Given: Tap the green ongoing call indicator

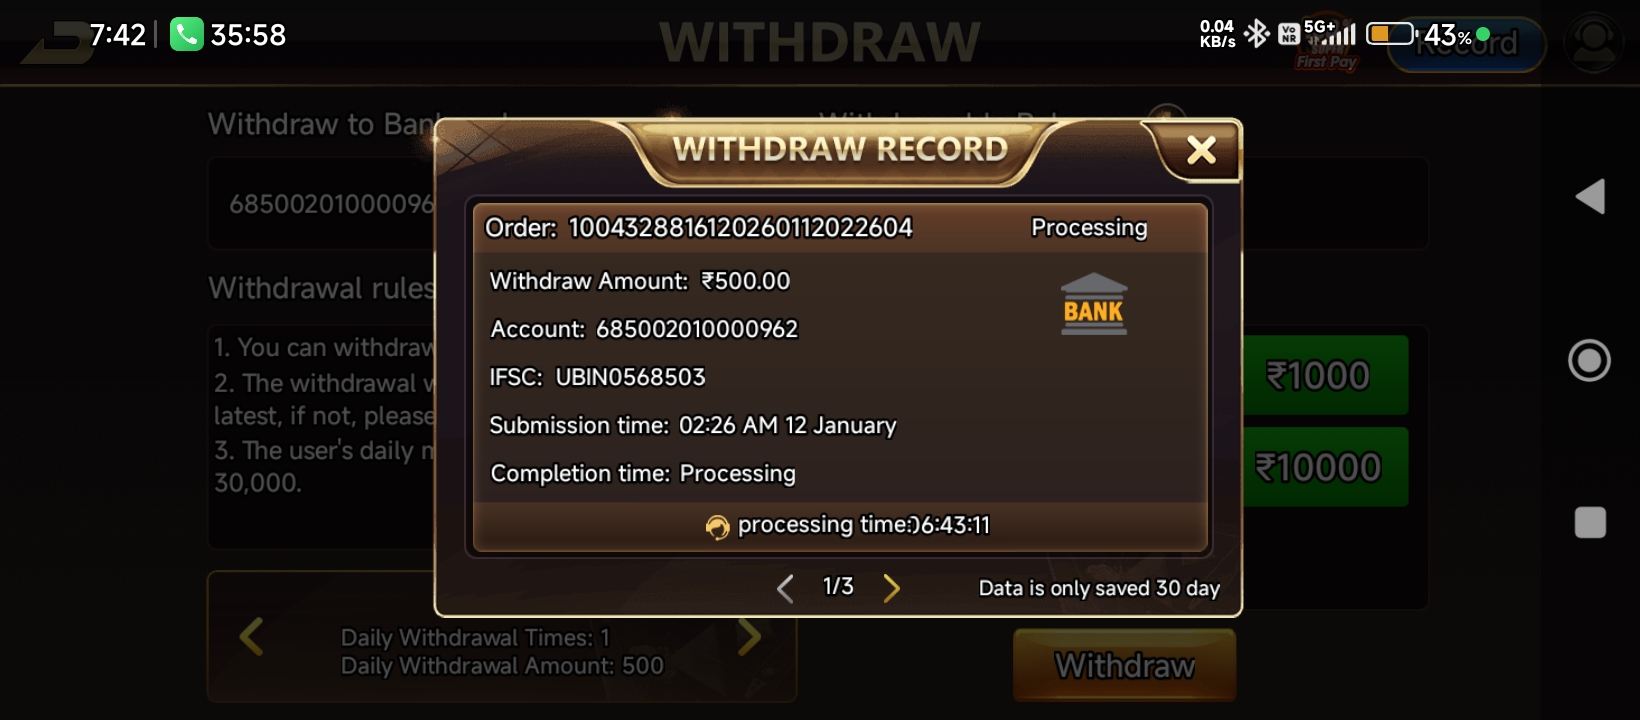Looking at the screenshot, I should (x=187, y=35).
